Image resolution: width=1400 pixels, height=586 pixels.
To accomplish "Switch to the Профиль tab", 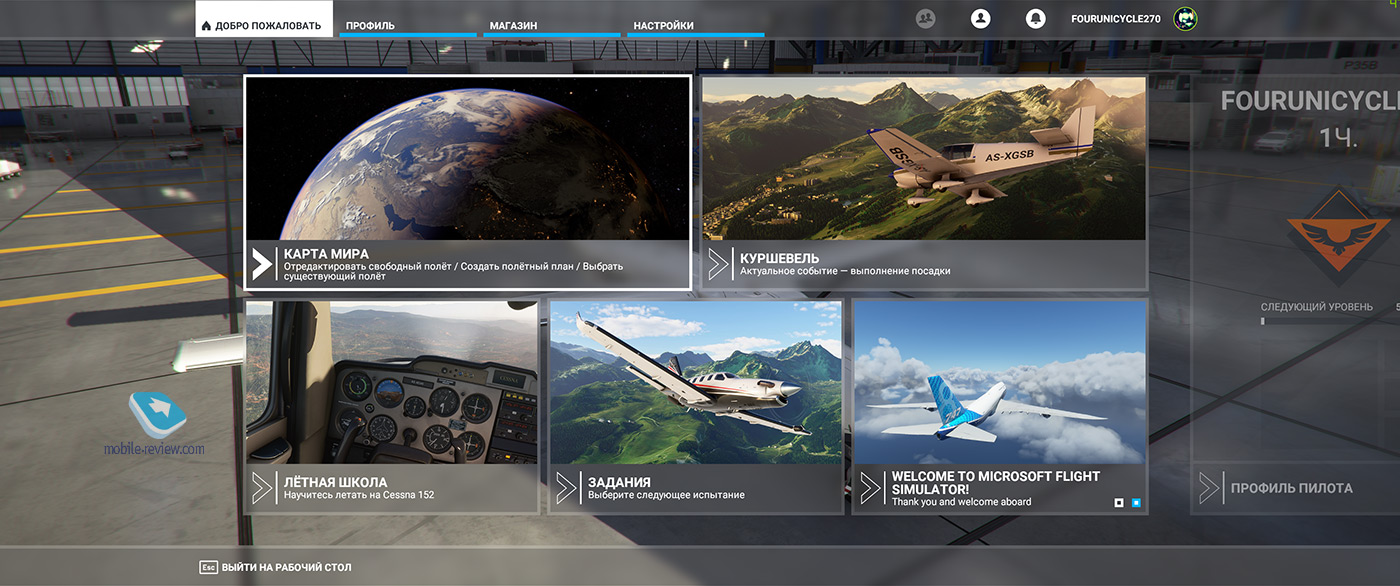I will [x=408, y=25].
